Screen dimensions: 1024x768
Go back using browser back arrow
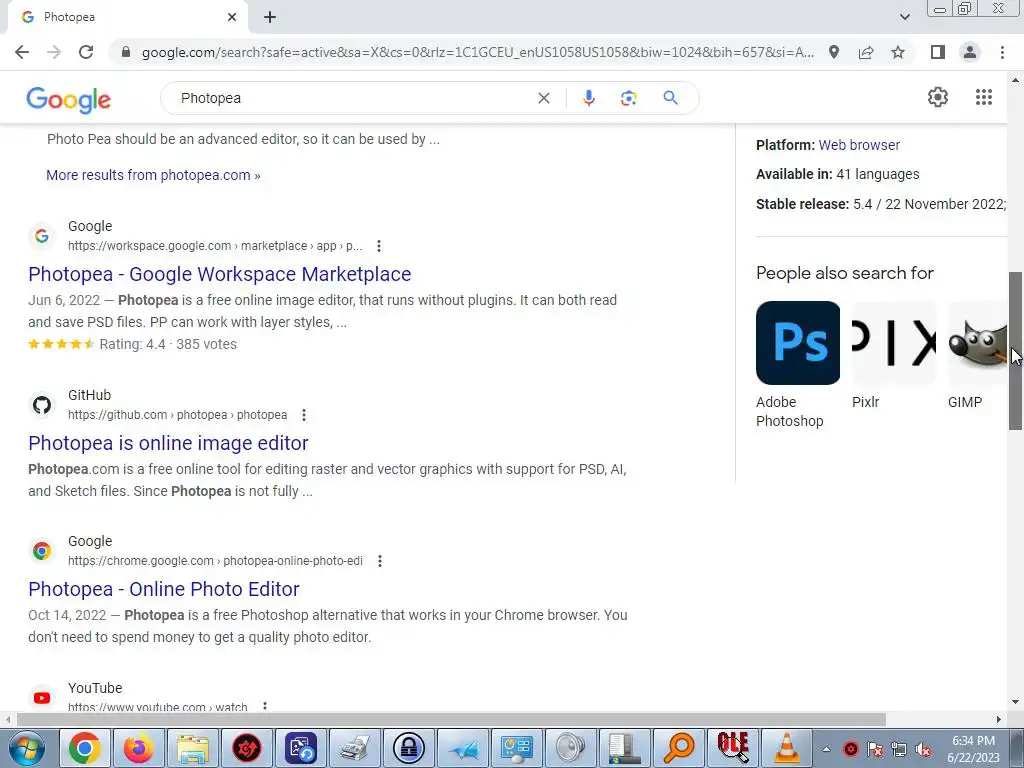[x=22, y=52]
